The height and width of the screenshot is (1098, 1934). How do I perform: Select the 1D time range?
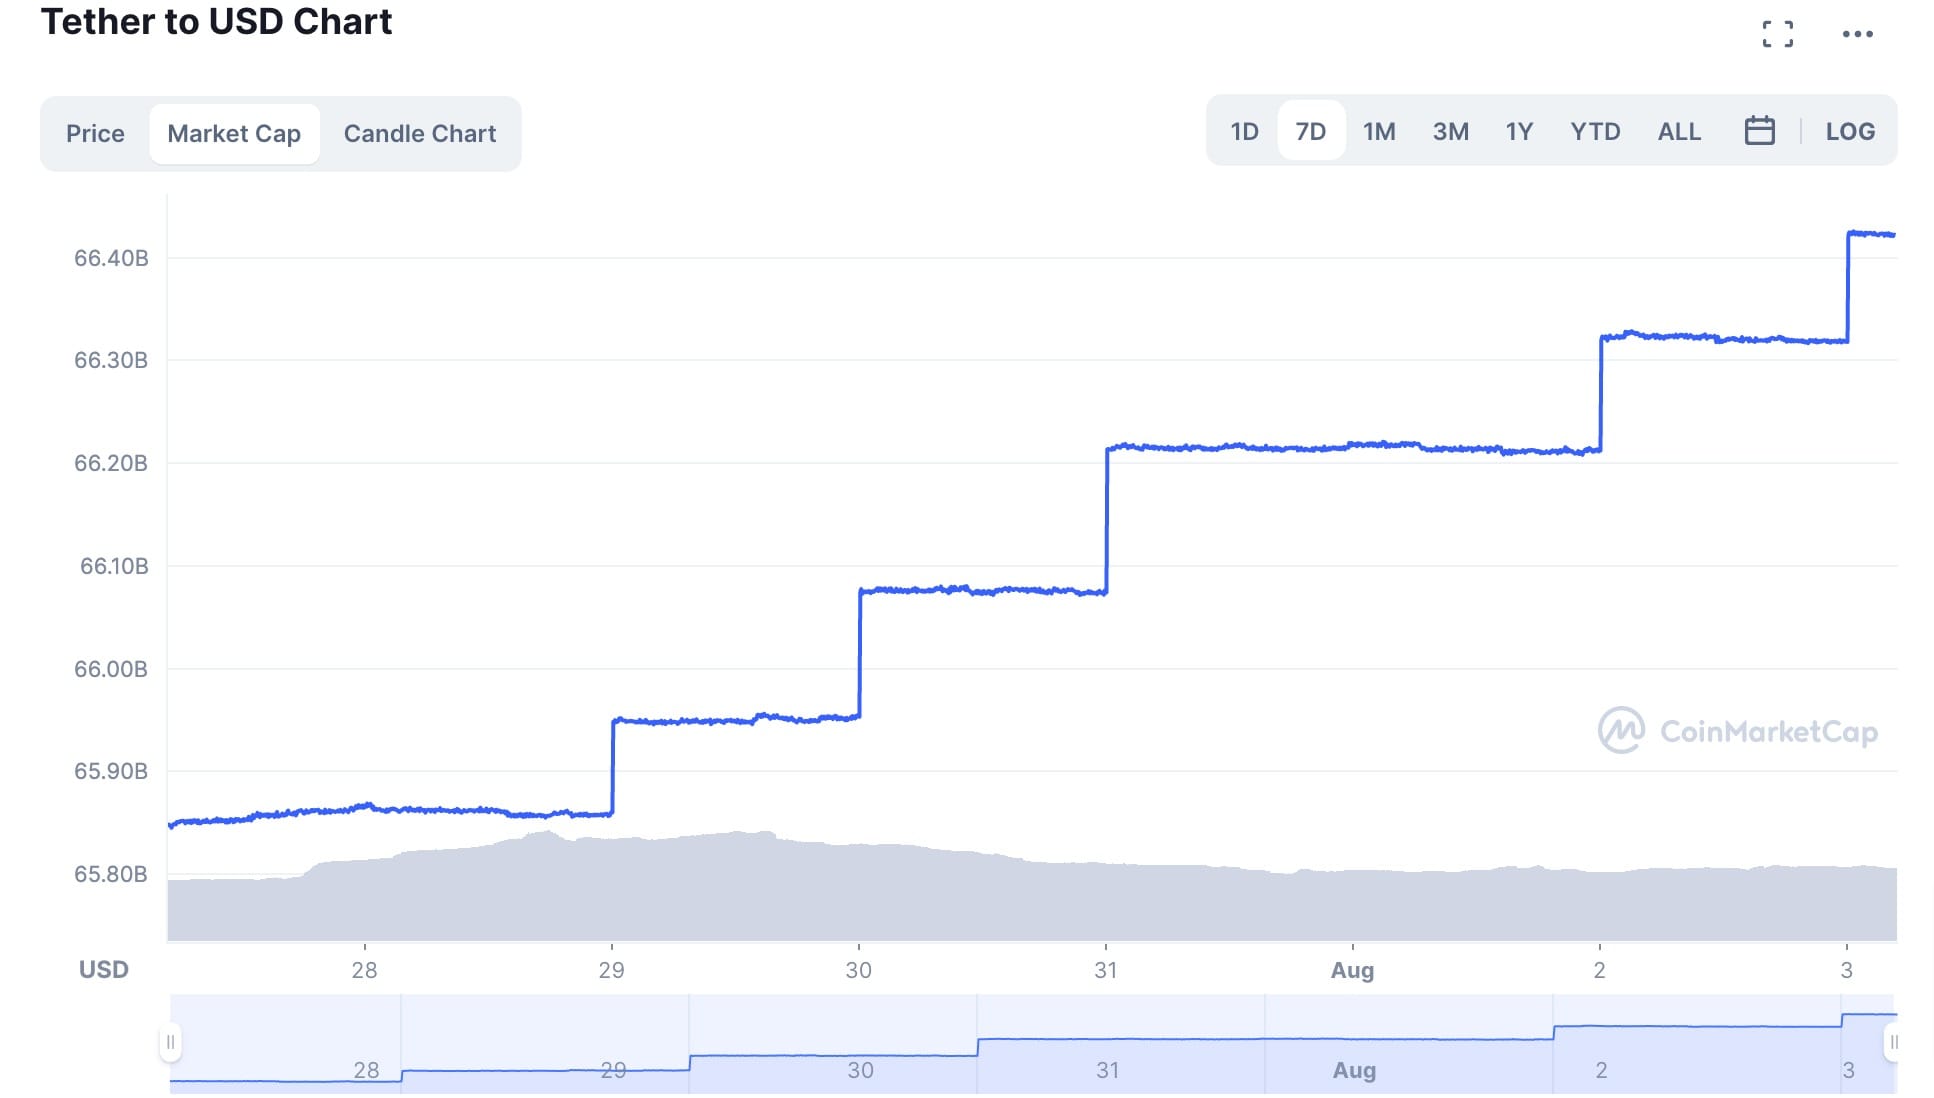pyautogui.click(x=1244, y=131)
